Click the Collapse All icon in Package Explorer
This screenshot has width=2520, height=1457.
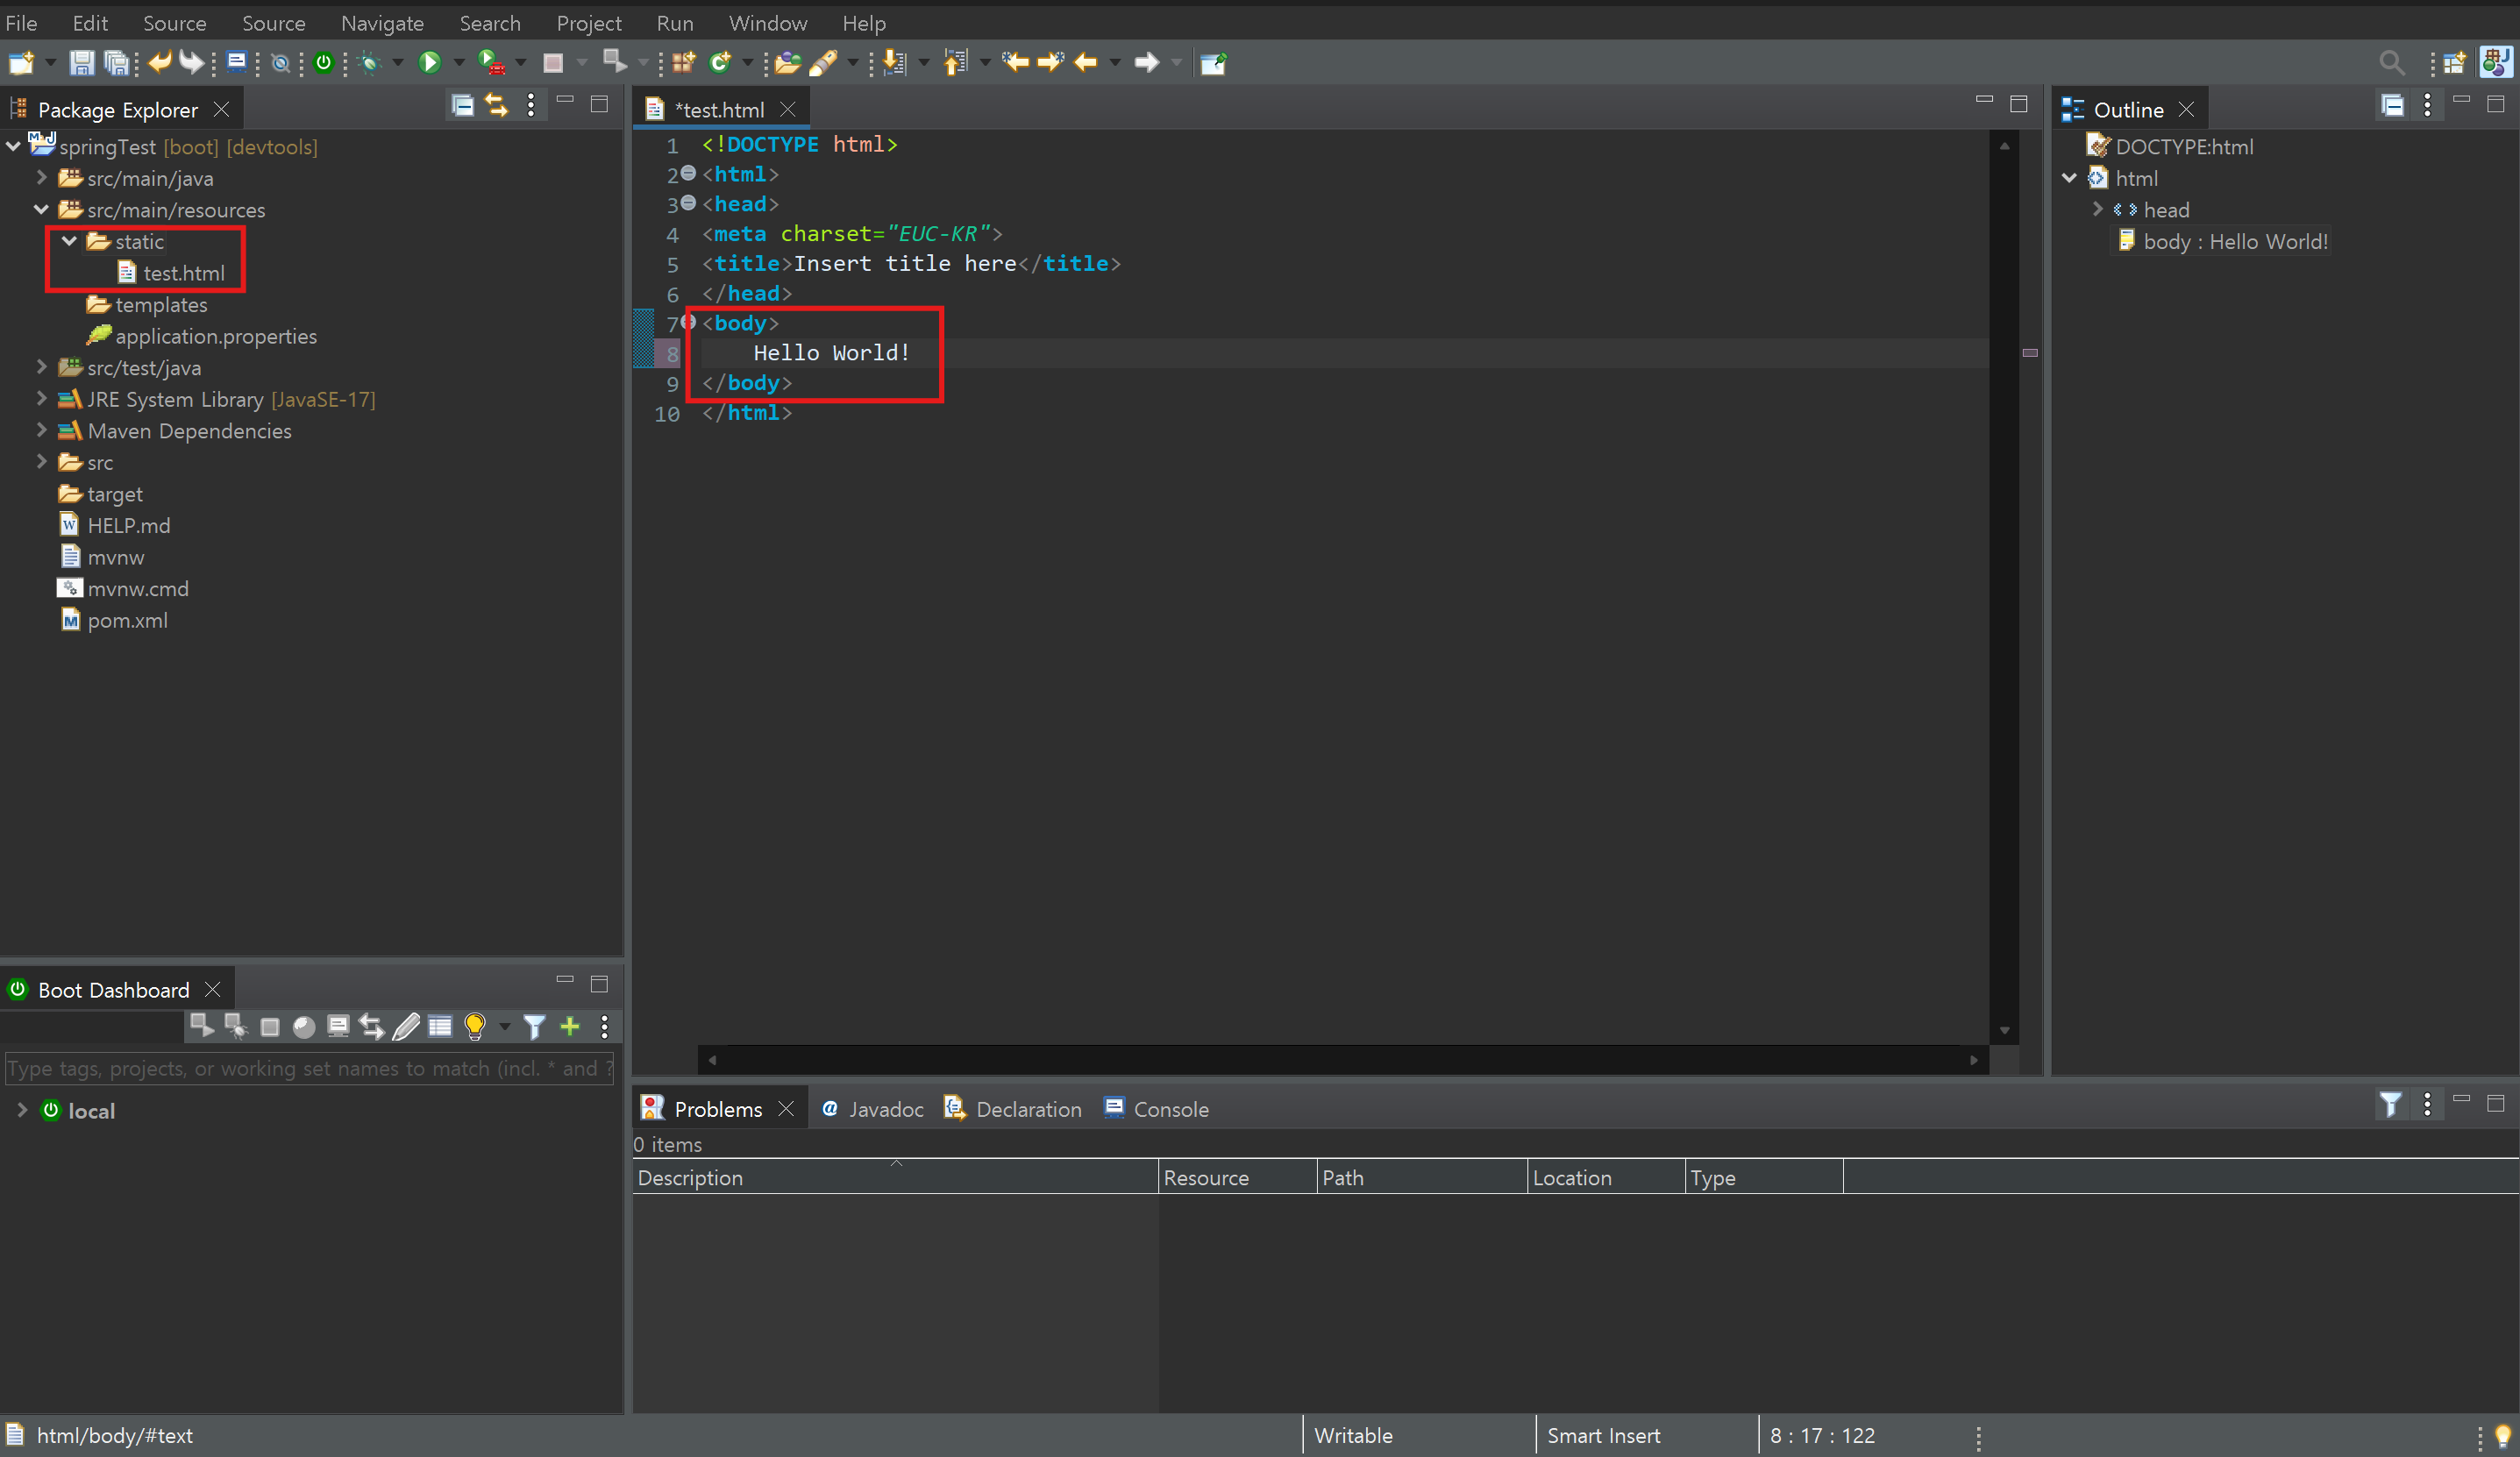click(x=463, y=105)
